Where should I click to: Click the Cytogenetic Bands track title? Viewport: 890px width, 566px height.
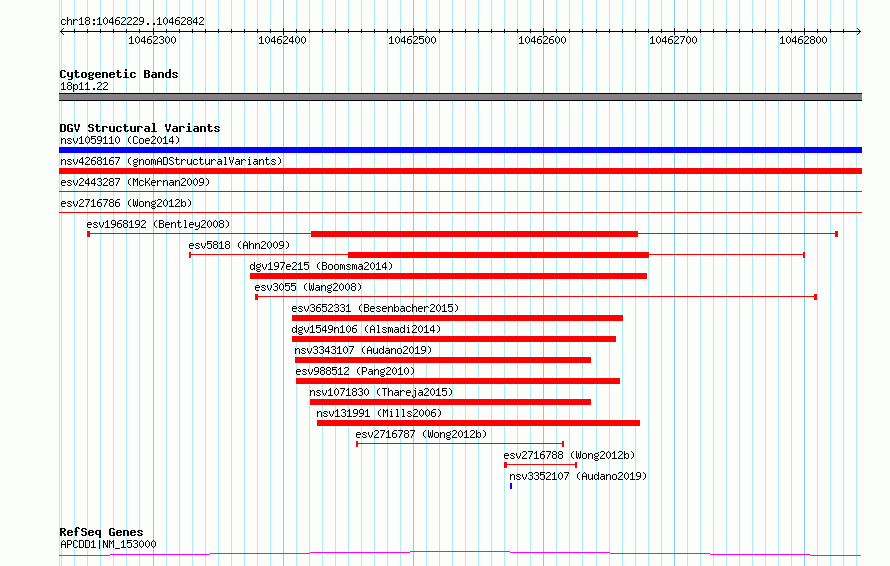(x=119, y=74)
